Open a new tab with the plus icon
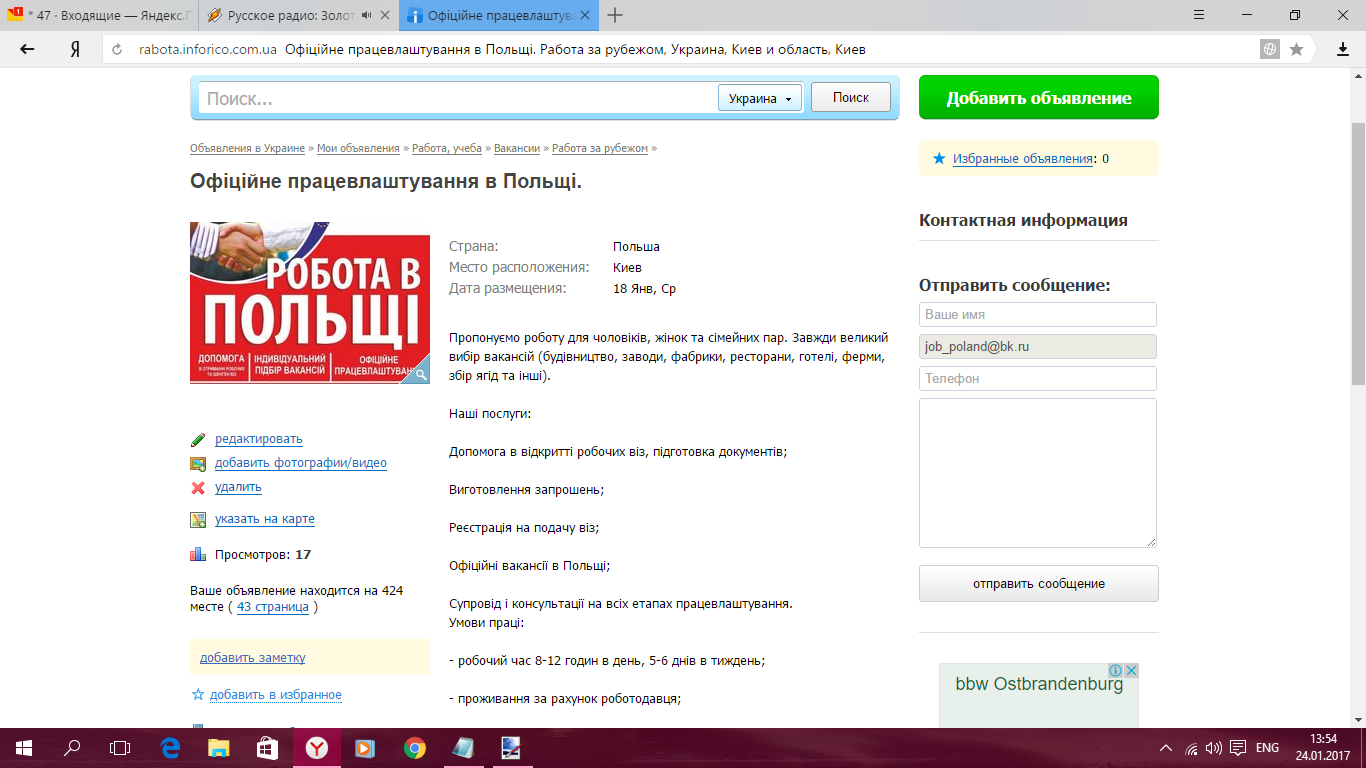The width and height of the screenshot is (1366, 768). pos(615,15)
